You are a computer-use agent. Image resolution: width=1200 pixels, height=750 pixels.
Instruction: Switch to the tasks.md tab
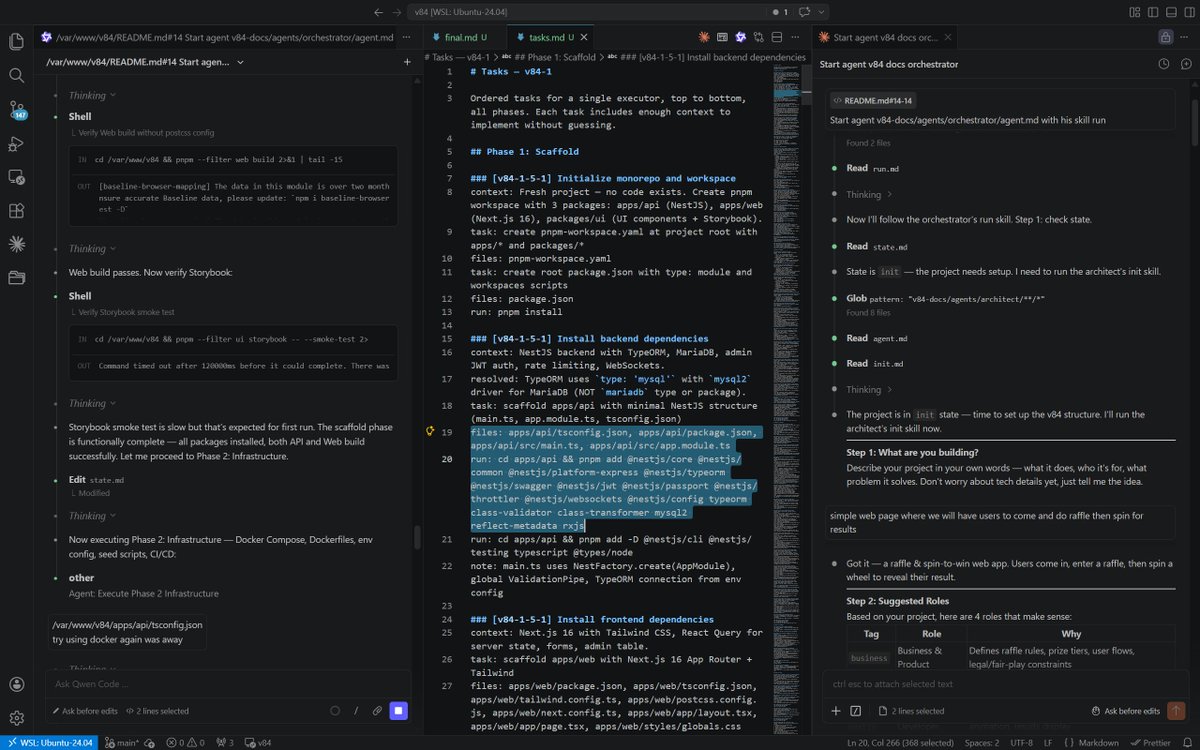pos(551,36)
